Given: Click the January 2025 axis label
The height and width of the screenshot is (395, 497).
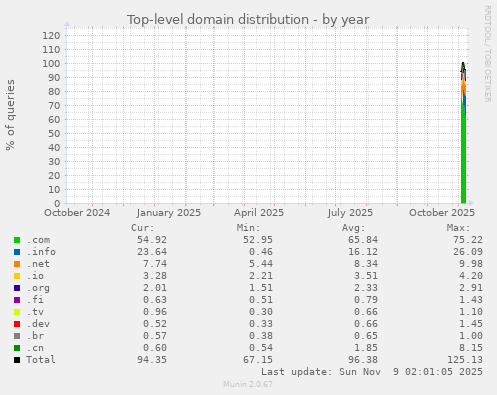Looking at the screenshot, I should 169,213.
